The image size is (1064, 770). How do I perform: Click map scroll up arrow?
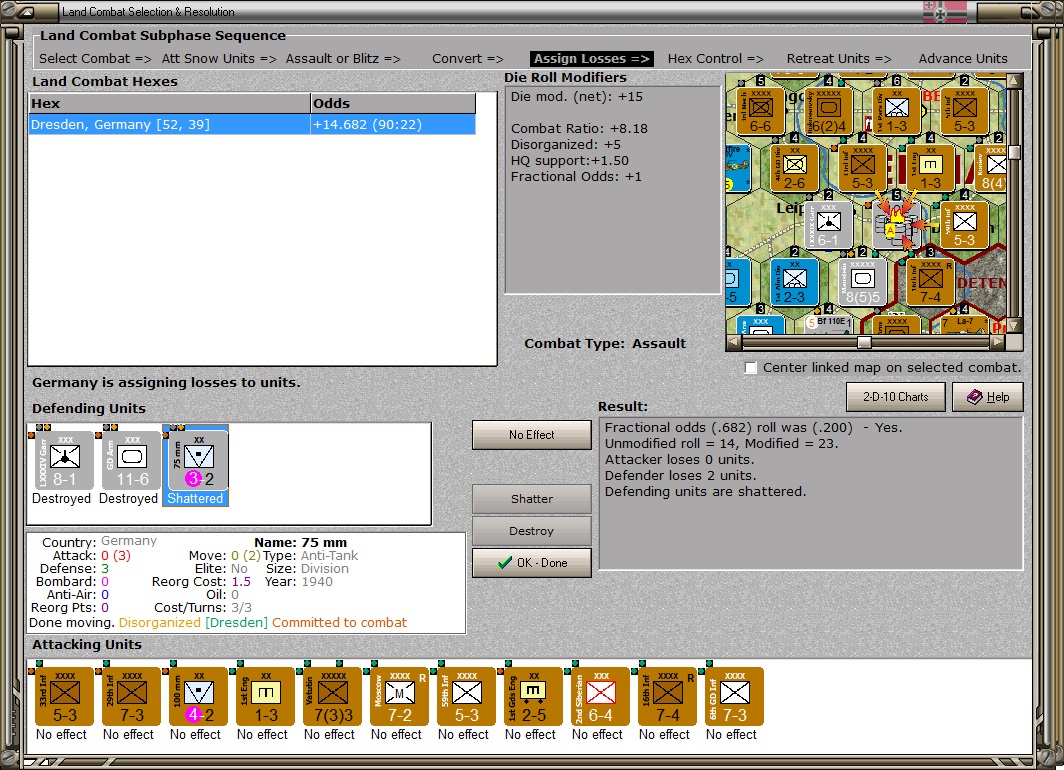pos(1014,81)
